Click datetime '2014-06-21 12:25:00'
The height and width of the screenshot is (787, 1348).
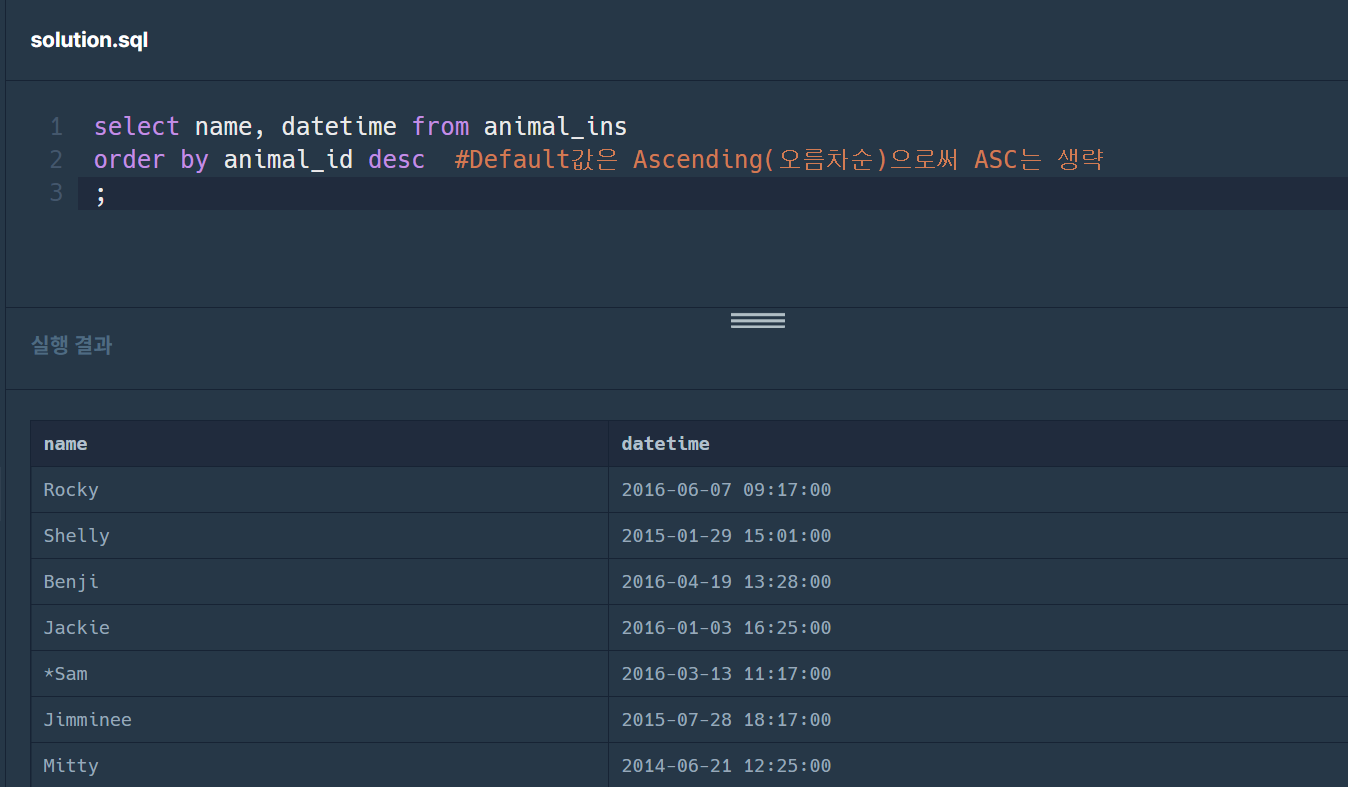pyautogui.click(x=726, y=766)
